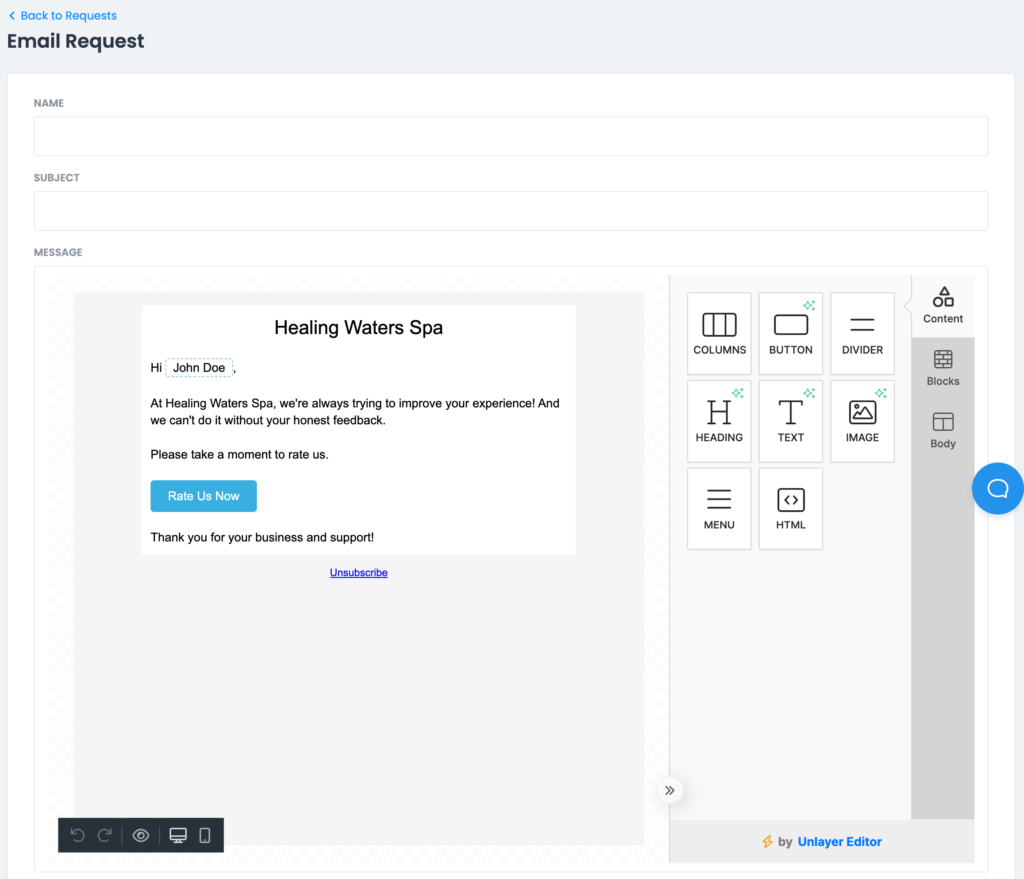Open the Content tab in editor sidebar

(x=942, y=306)
